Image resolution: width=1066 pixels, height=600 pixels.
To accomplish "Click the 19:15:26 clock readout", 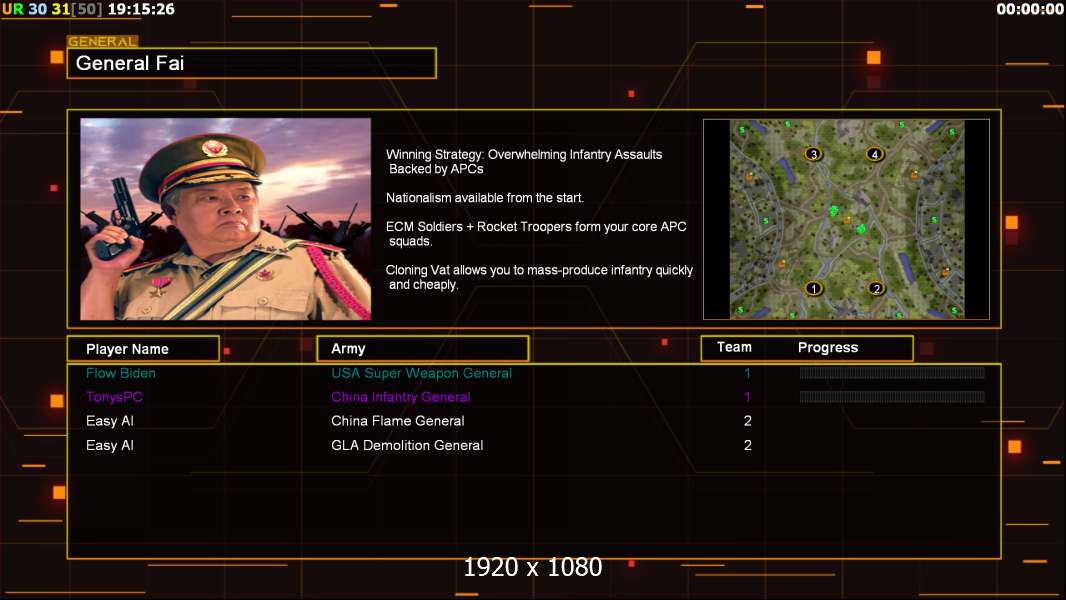I will click(141, 10).
